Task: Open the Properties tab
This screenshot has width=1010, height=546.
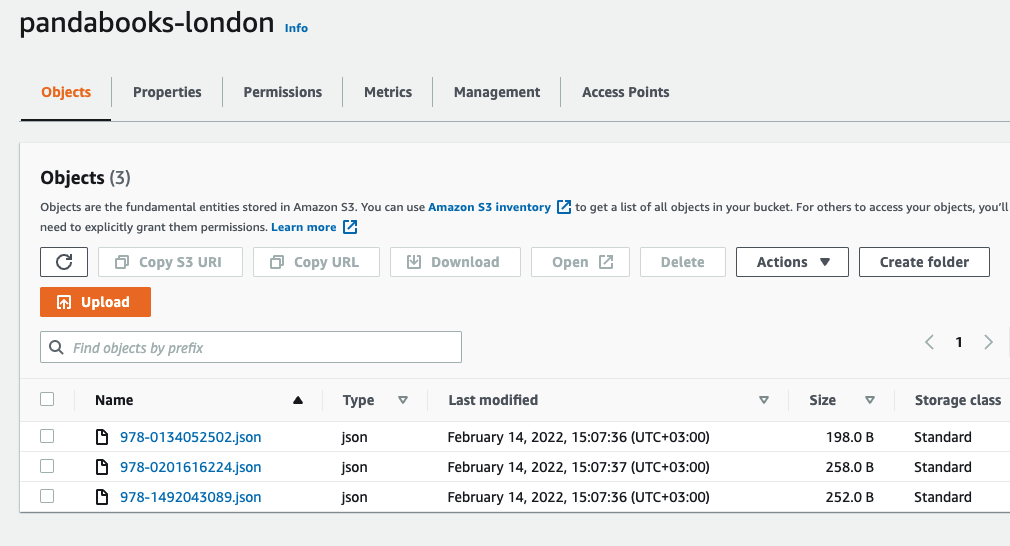Action: point(167,92)
